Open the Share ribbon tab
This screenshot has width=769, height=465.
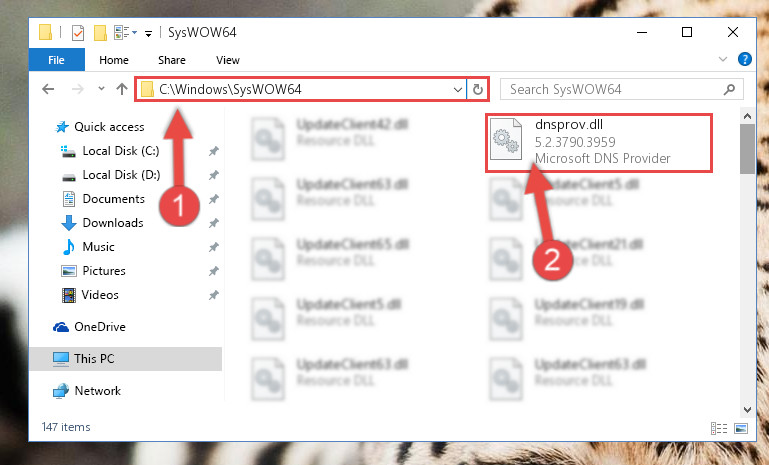click(172, 60)
